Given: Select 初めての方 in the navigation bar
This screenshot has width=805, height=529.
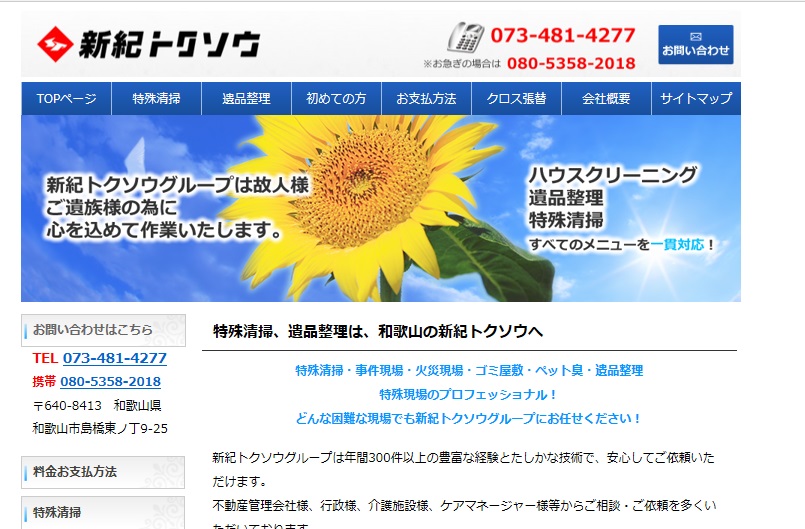Looking at the screenshot, I should click(336, 99).
